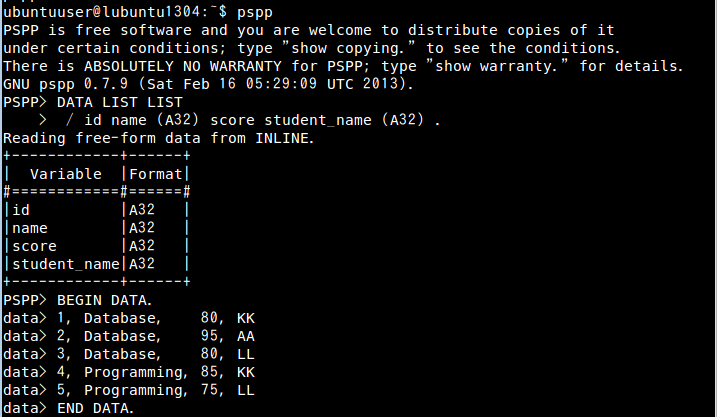Click 'student_name (A32)' in the variable definition line
Viewport: 717px width, 417px height.
click(x=344, y=120)
